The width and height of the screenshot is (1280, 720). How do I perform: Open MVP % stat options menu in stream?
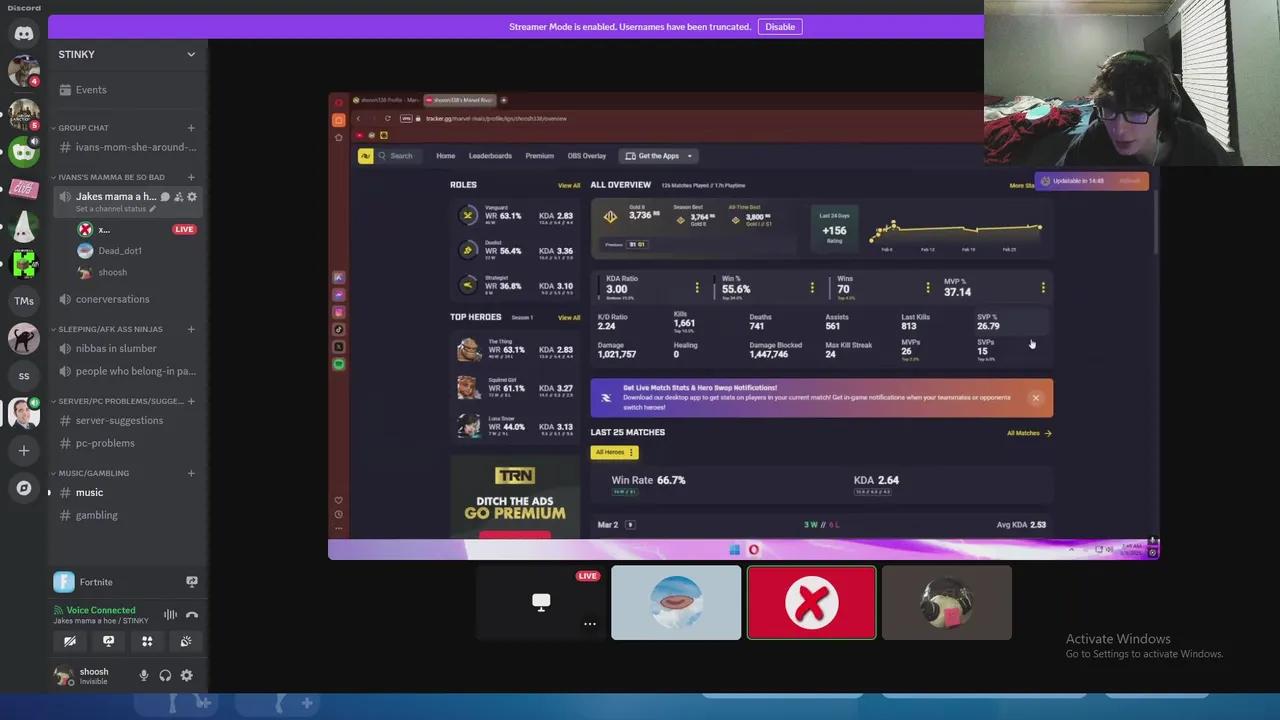tap(1042, 288)
